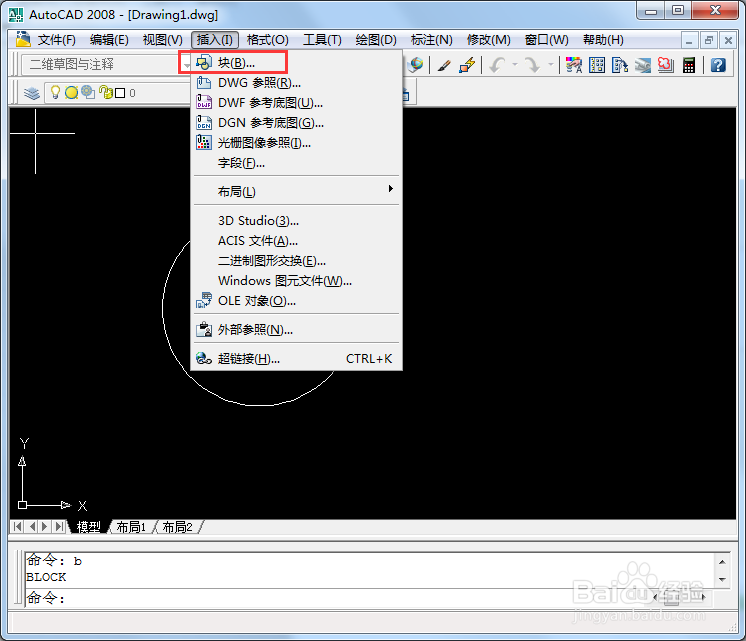This screenshot has height=641, width=746.
Task: Click command history scroll down arrow
Action: [x=722, y=580]
